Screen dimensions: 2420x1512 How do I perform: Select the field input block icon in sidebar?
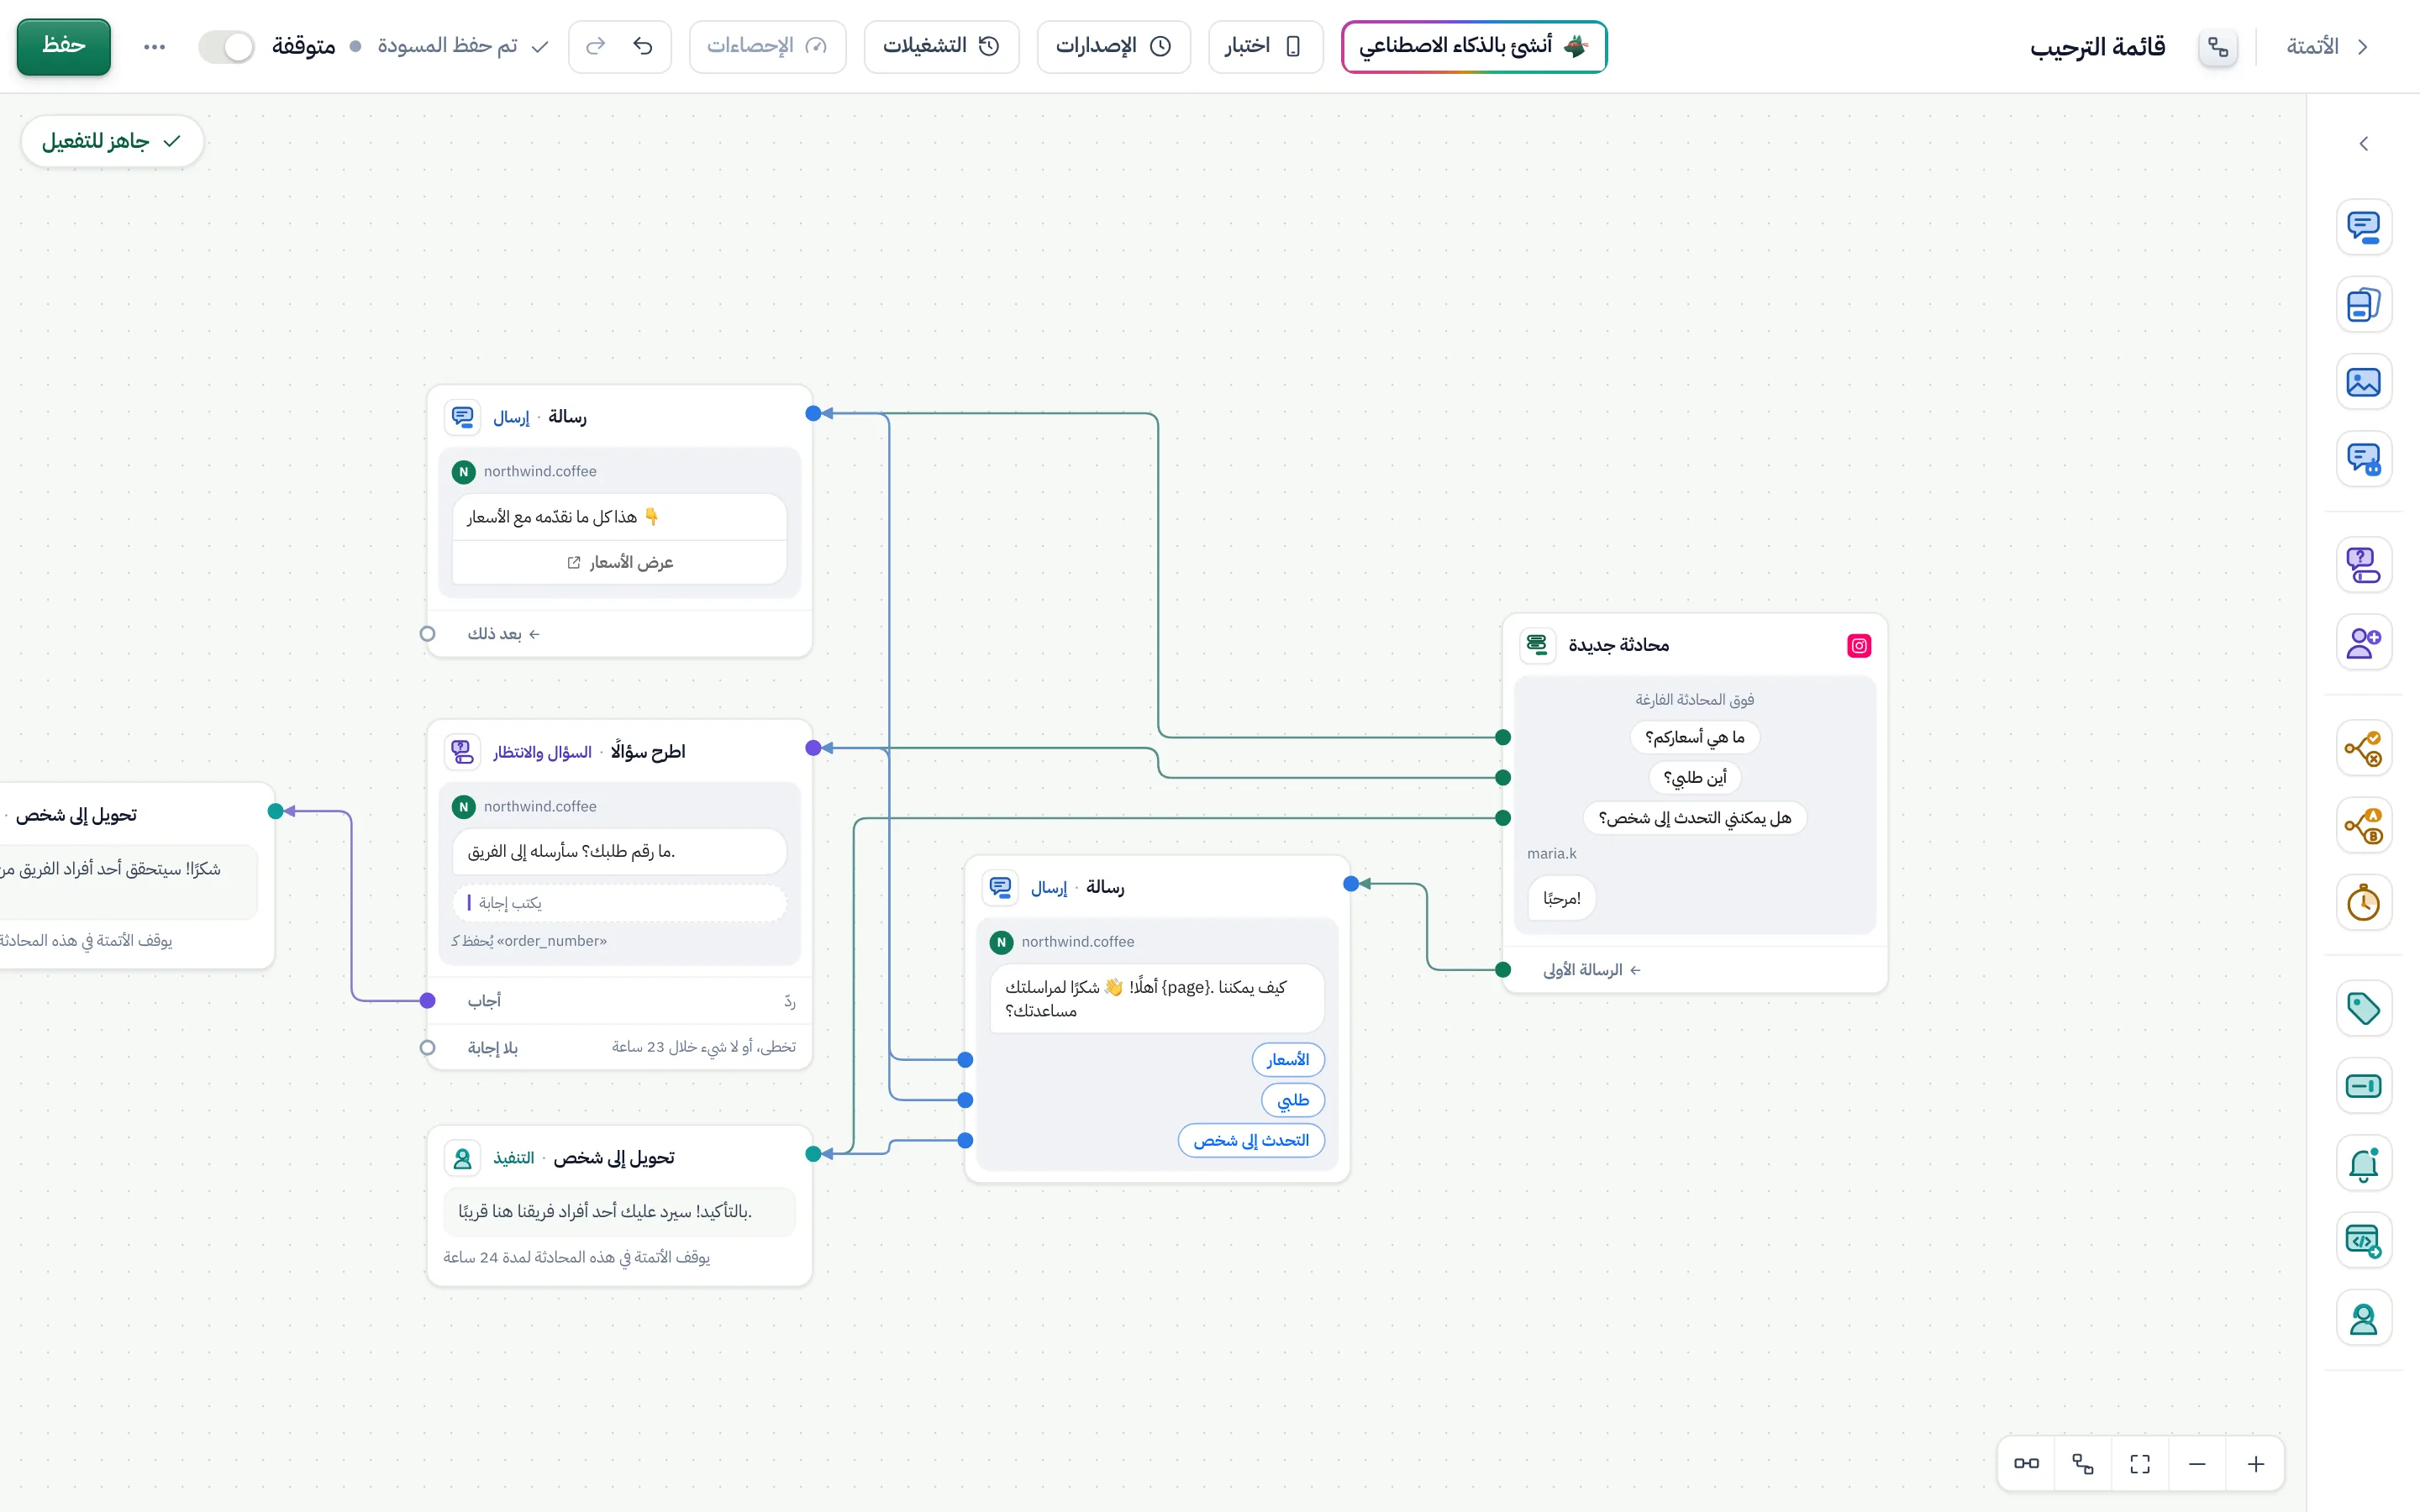point(2364,1086)
